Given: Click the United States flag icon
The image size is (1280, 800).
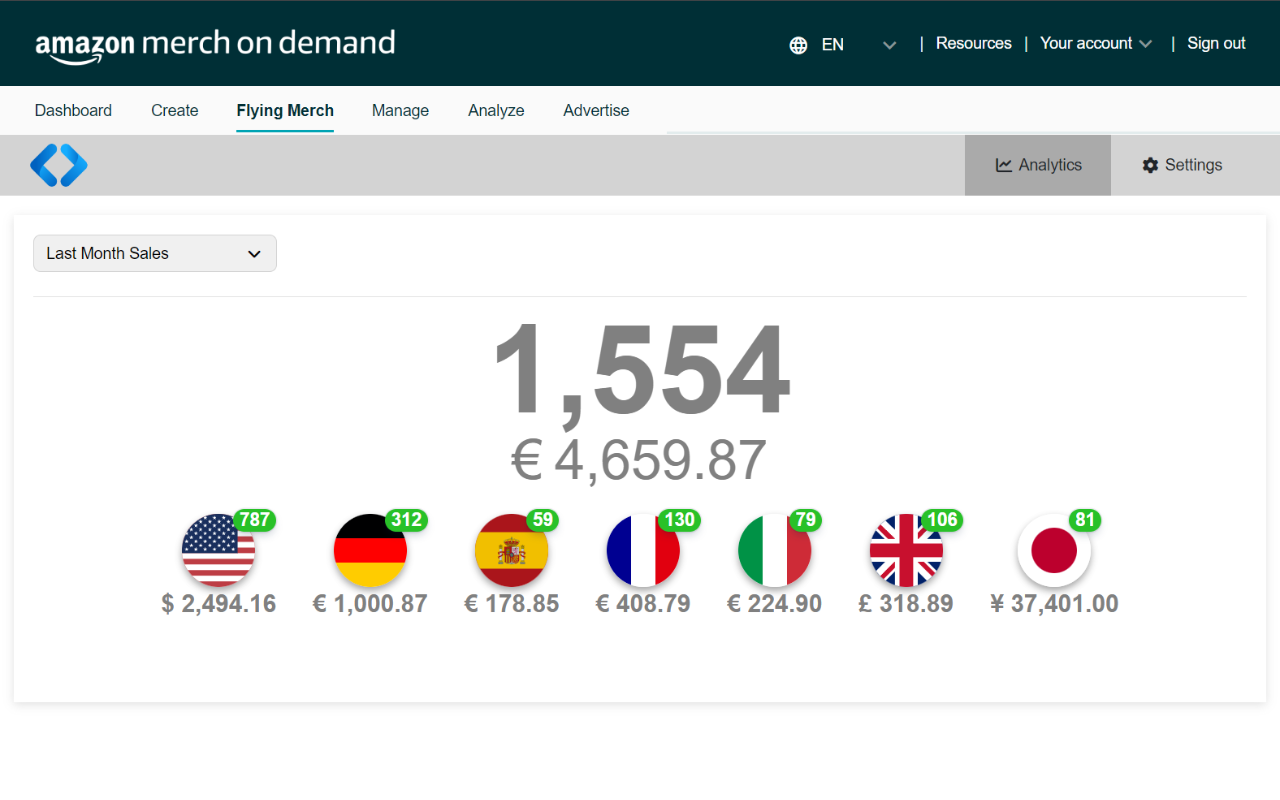Looking at the screenshot, I should [x=218, y=550].
